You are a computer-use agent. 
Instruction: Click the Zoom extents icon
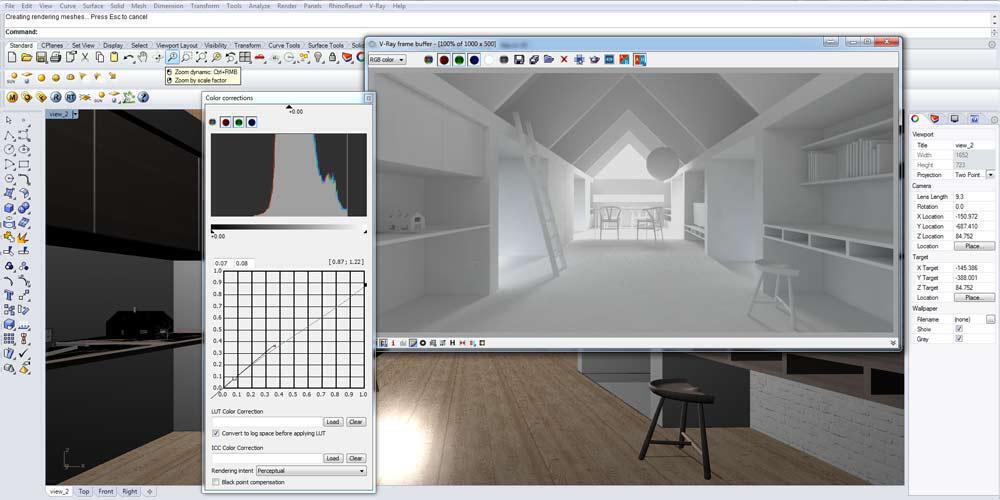(202, 57)
